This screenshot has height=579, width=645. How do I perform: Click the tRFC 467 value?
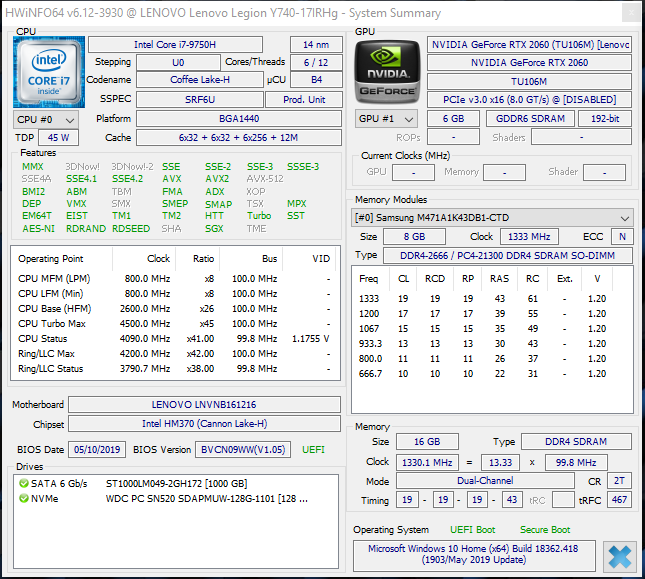tap(619, 500)
